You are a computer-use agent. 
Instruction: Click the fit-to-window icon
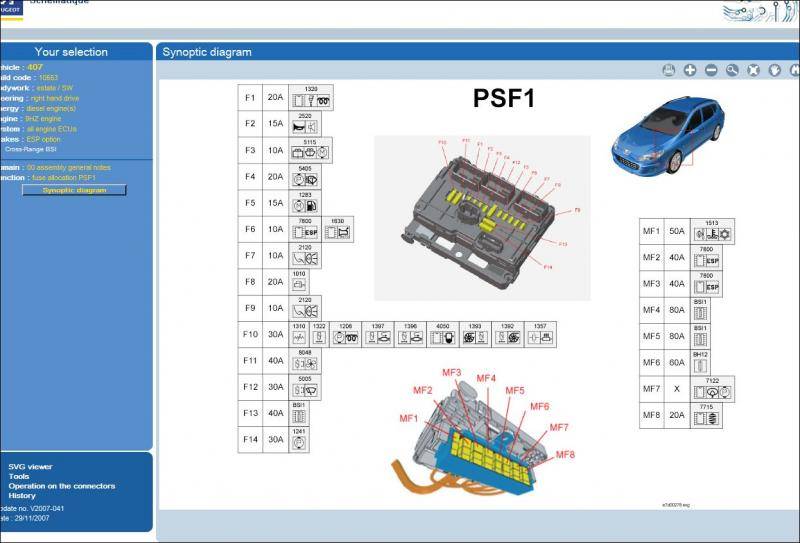point(753,70)
